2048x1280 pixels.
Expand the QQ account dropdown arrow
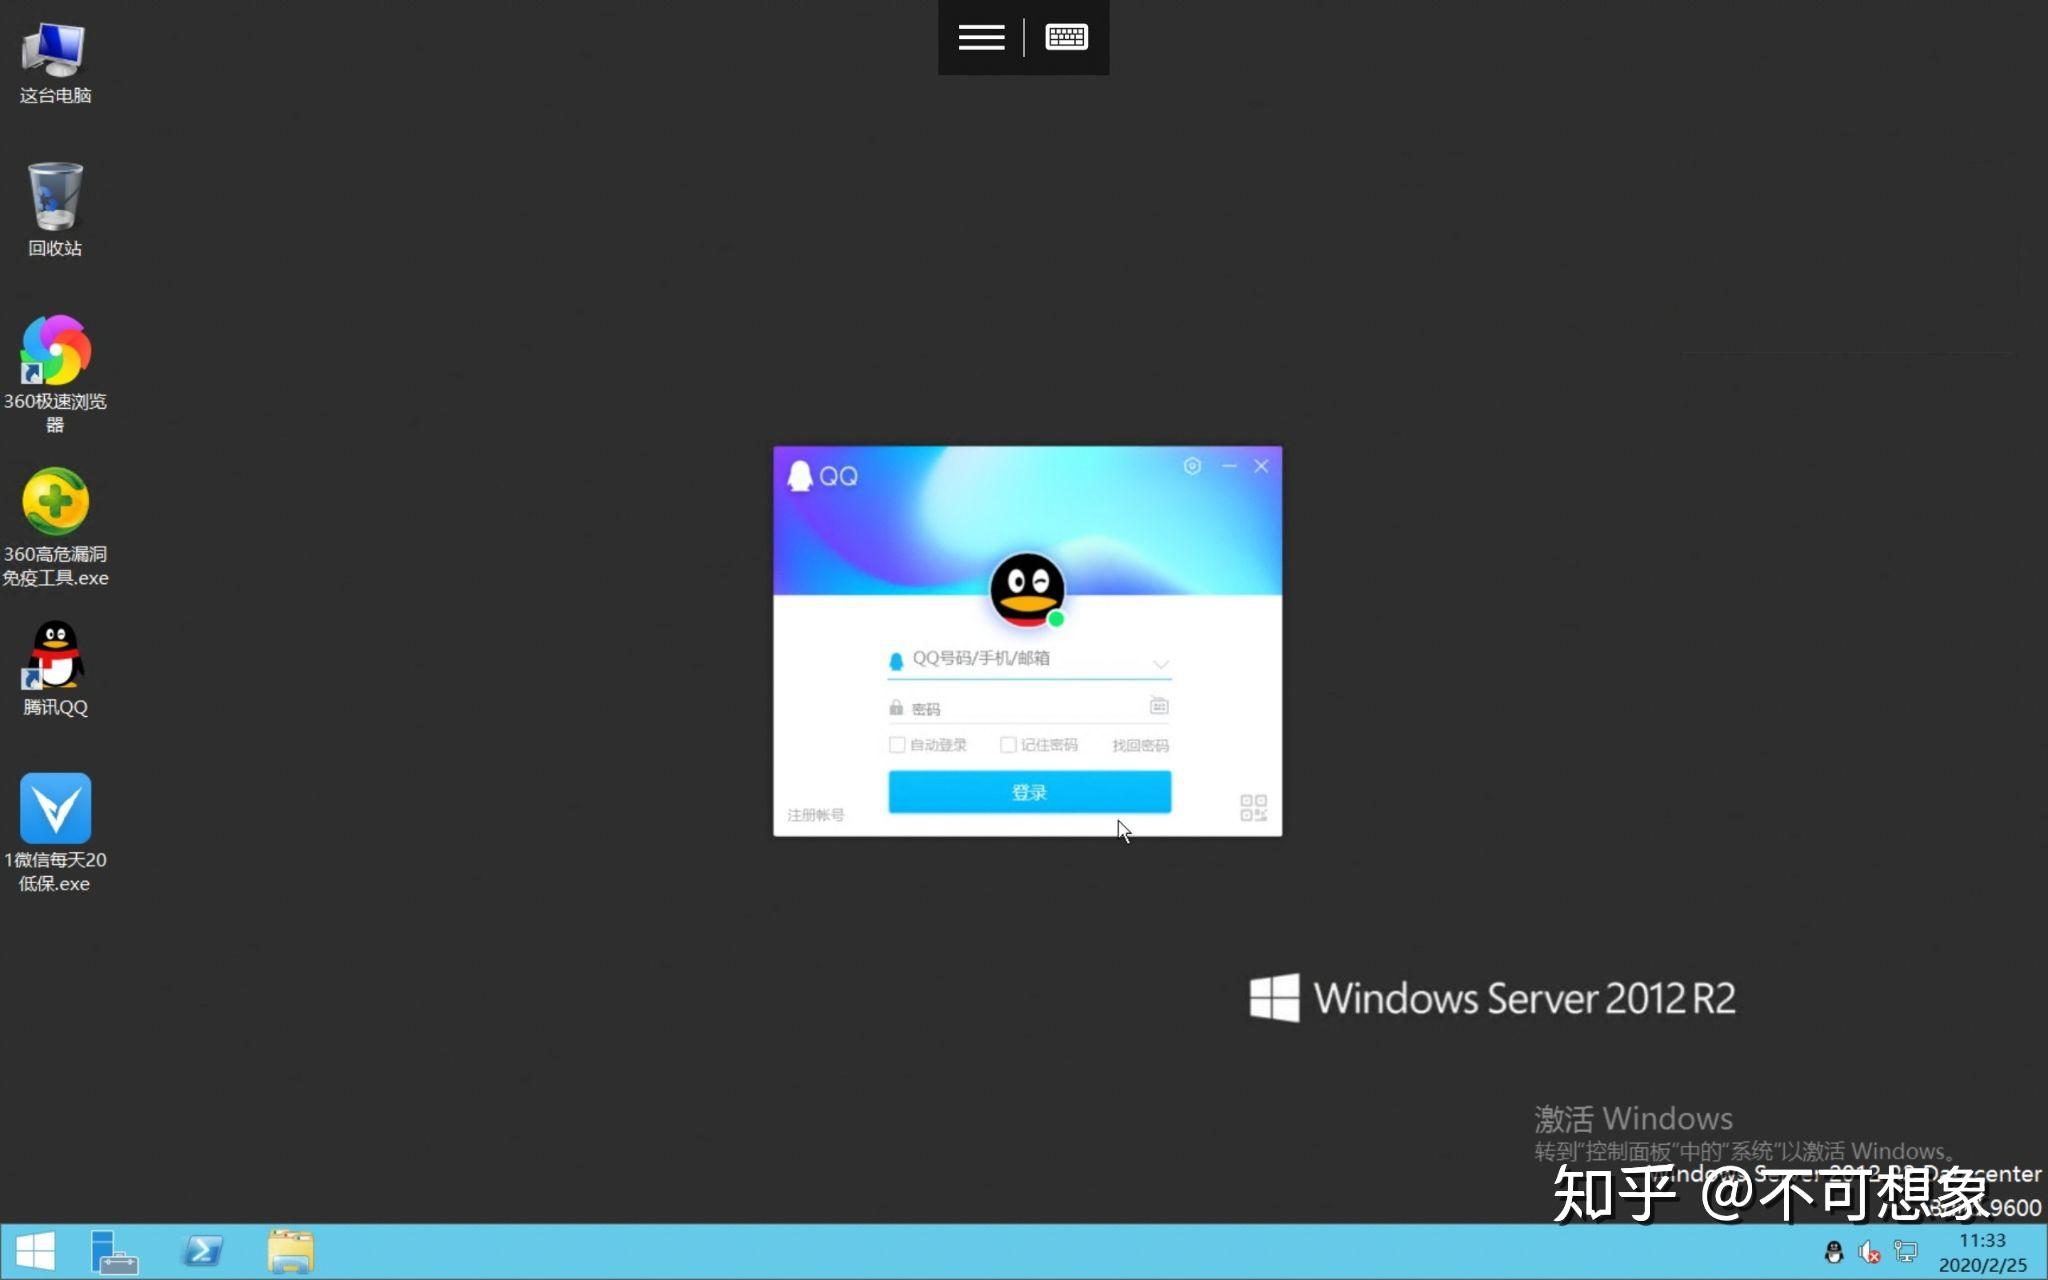tap(1160, 664)
